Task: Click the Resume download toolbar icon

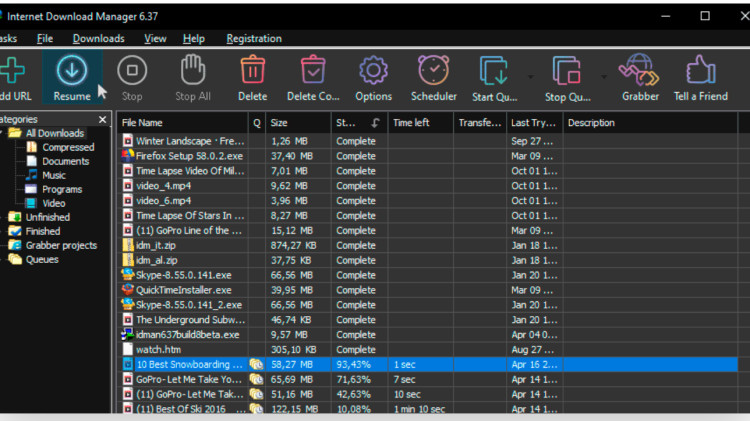Action: click(x=72, y=71)
